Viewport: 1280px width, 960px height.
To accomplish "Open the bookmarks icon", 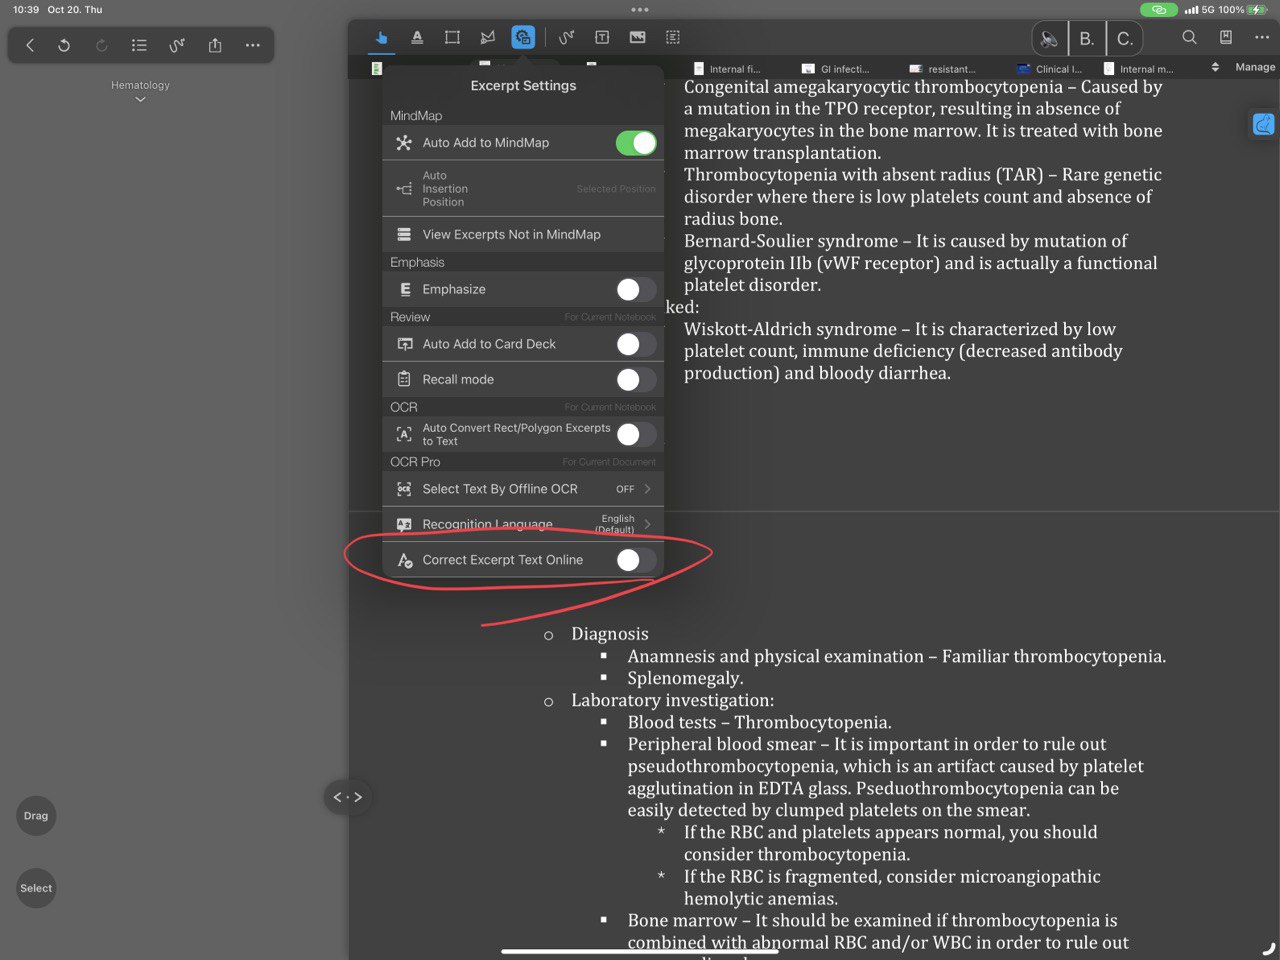I will [1226, 37].
